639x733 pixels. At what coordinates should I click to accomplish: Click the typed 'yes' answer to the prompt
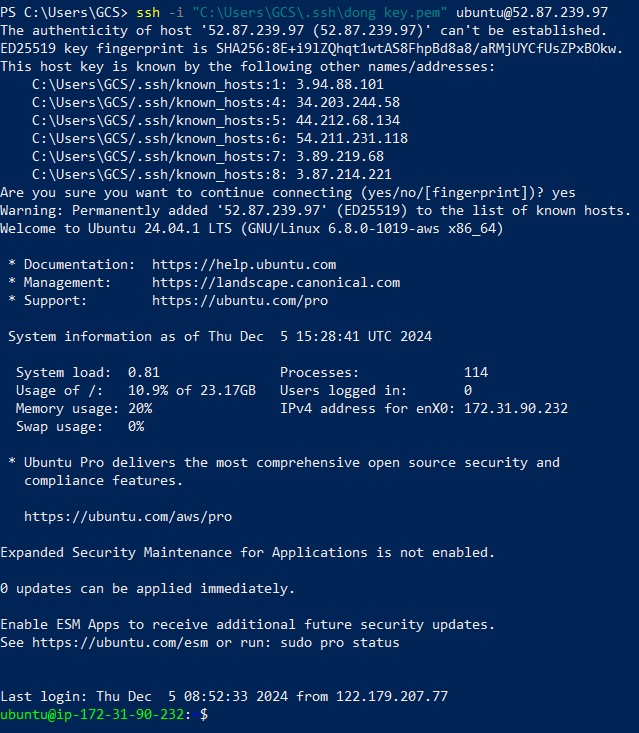pos(564,193)
